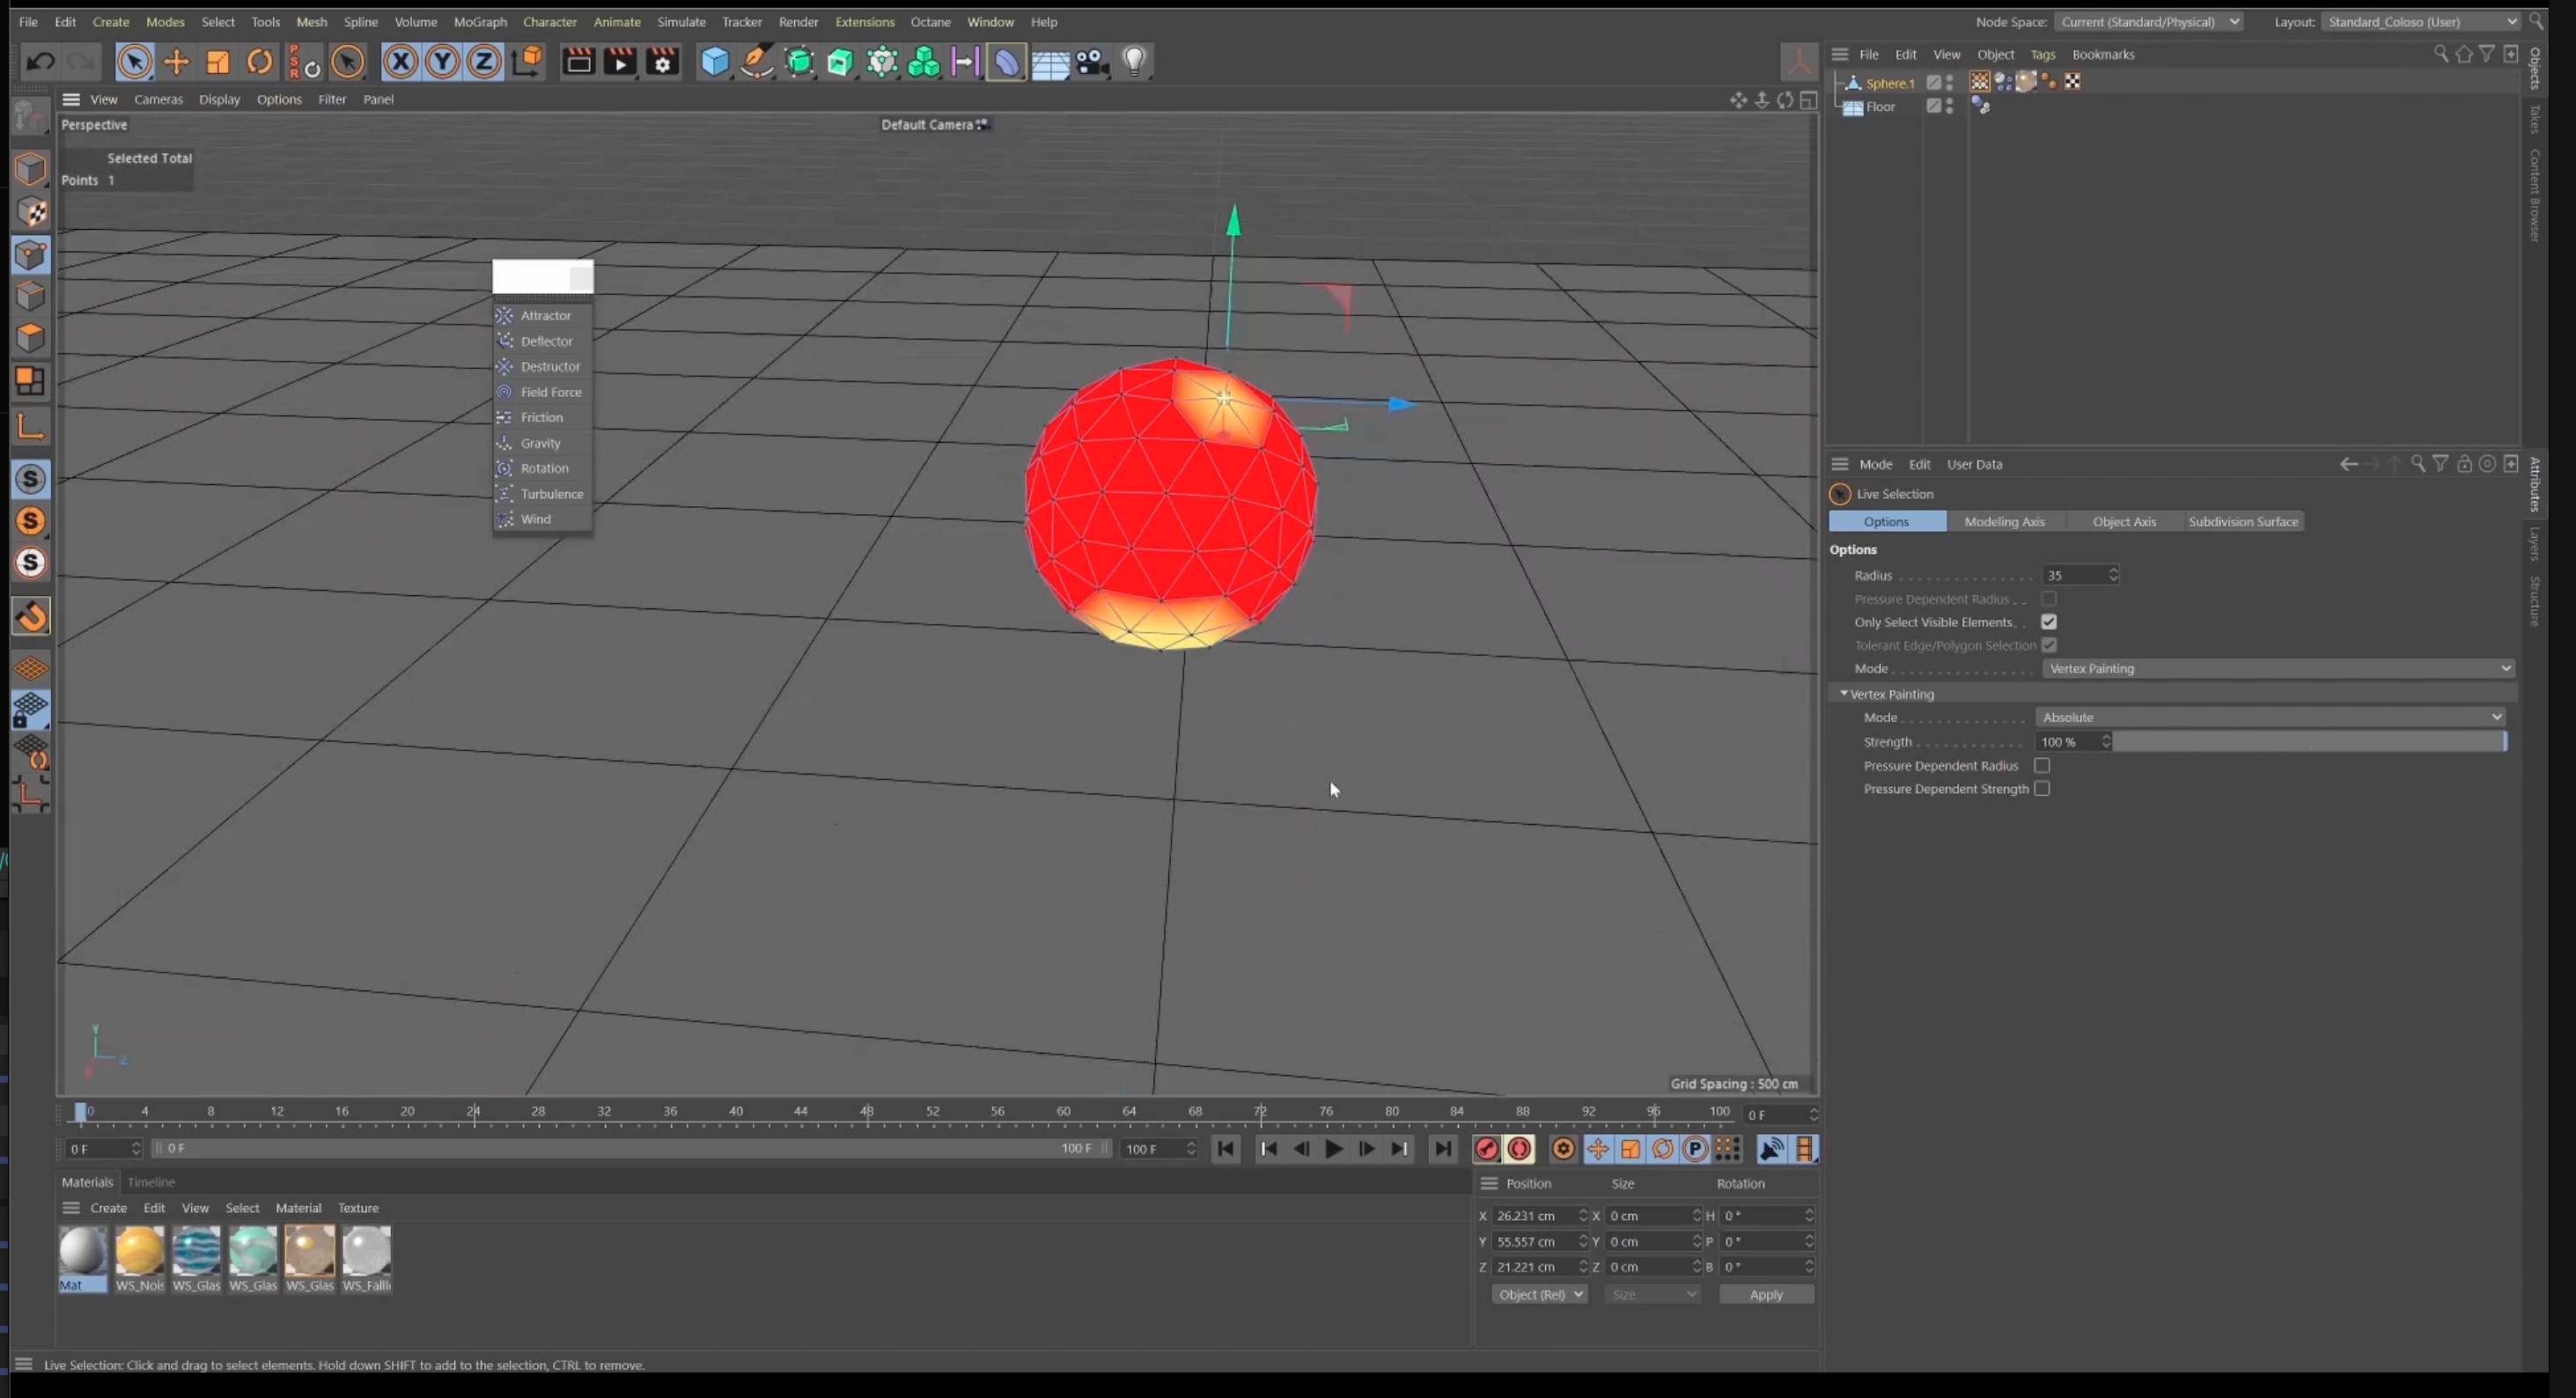Viewport: 2576px width, 1398px height.
Task: Select the Move tool in top toolbar
Action: pos(176,62)
